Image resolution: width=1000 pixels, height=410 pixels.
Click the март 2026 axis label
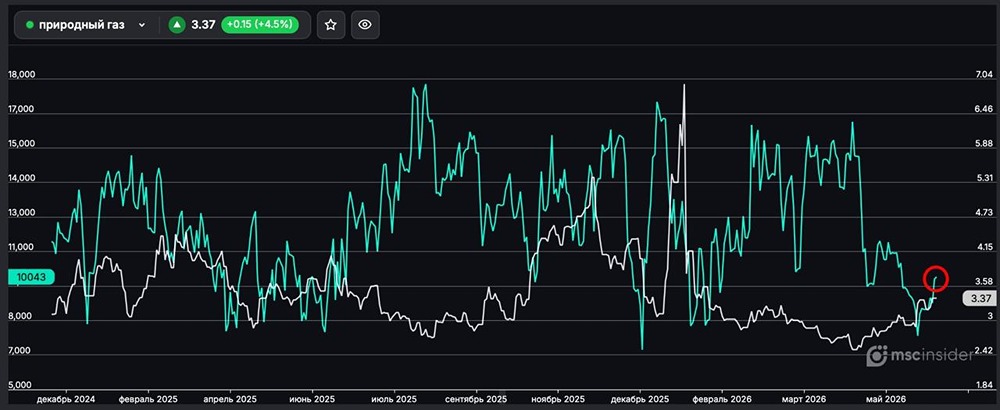click(x=804, y=399)
